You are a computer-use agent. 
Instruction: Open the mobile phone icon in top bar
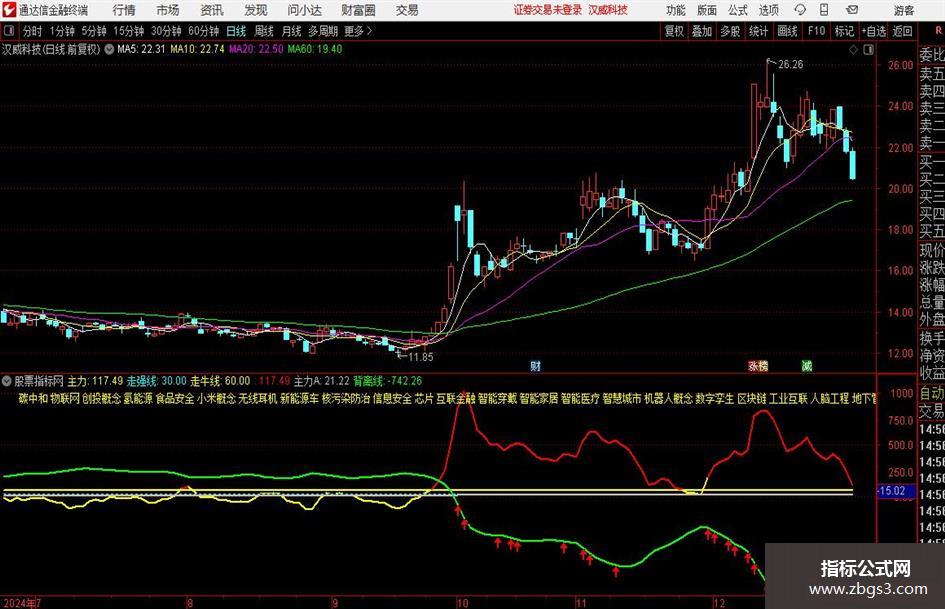[824, 10]
